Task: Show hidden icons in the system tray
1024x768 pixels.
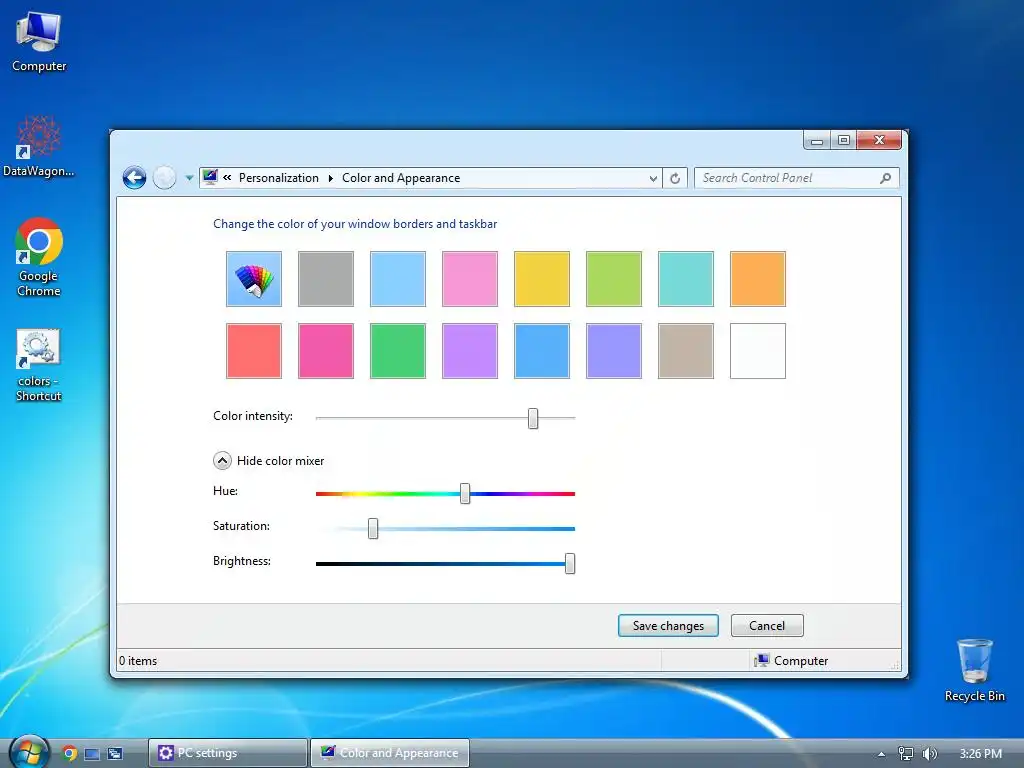Action: pyautogui.click(x=881, y=754)
